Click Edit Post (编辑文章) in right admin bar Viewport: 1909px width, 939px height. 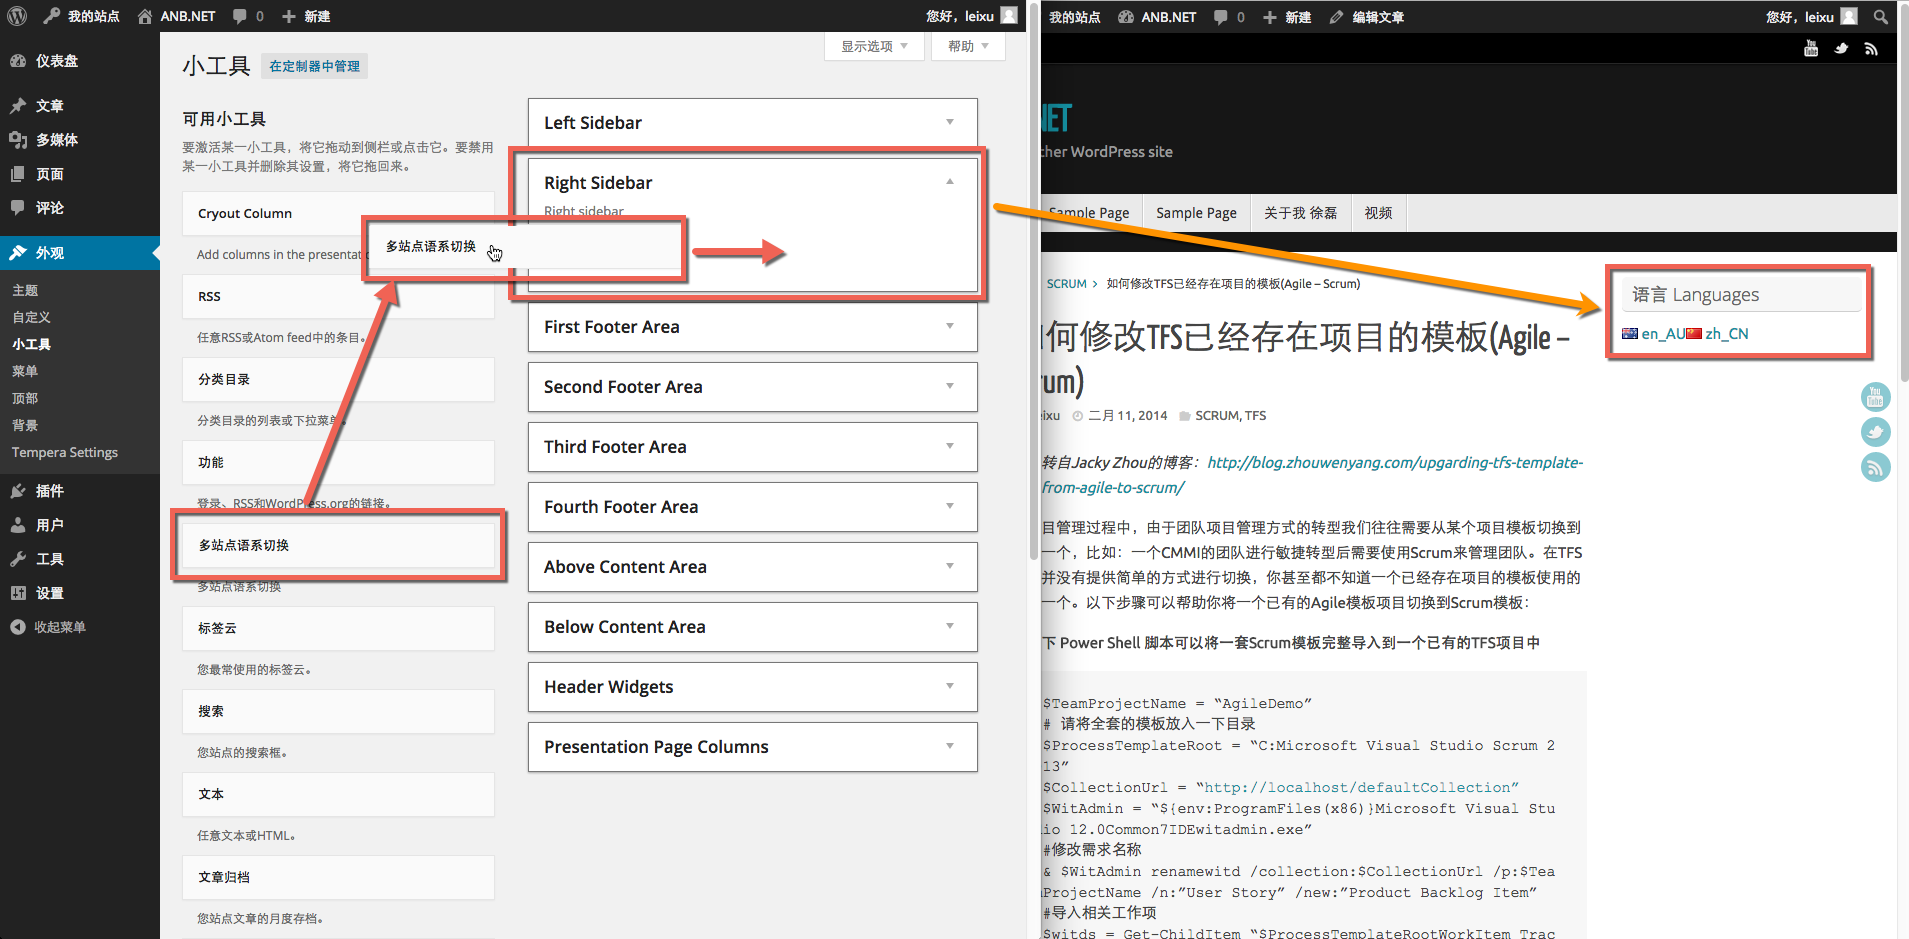tap(1367, 17)
